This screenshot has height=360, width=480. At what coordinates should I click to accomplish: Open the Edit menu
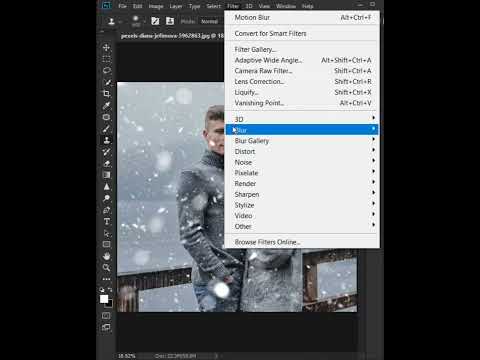point(137,6)
